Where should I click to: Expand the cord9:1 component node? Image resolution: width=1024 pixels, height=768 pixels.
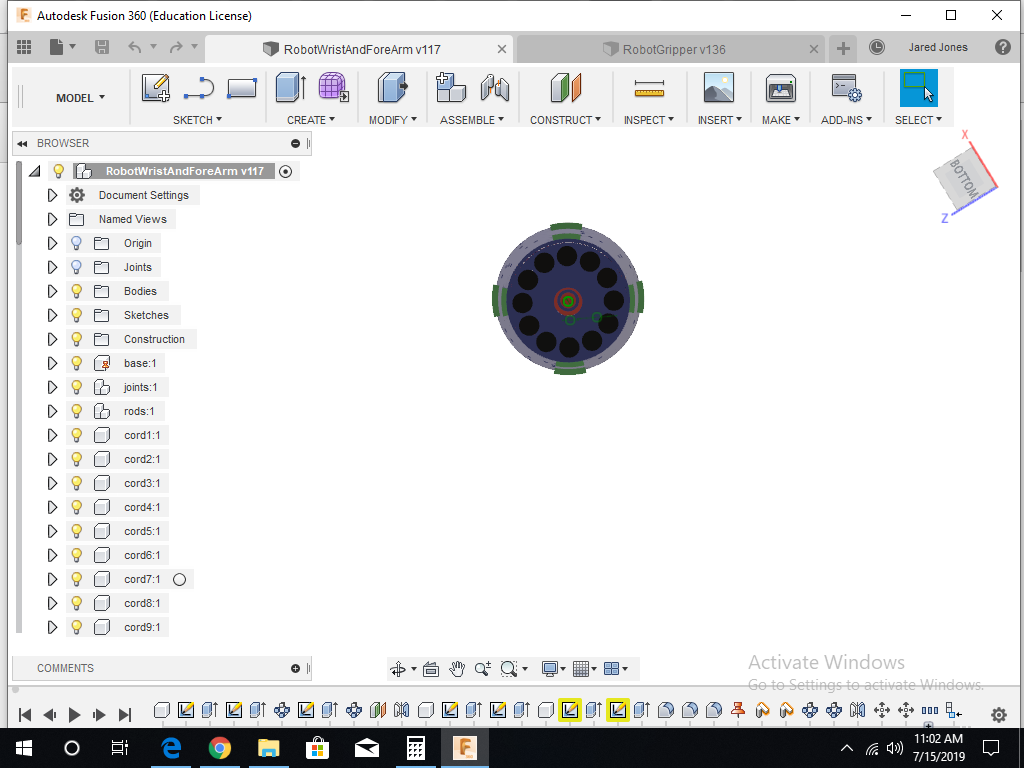(x=52, y=628)
